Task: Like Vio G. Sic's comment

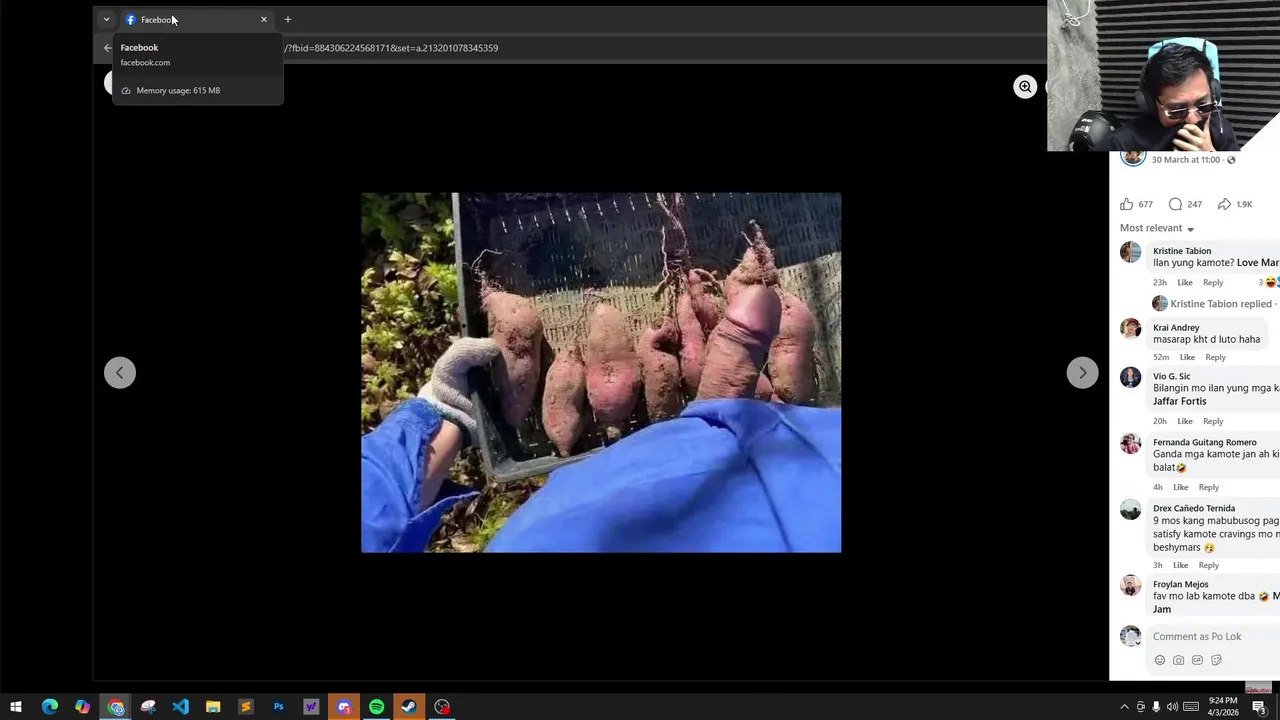Action: (x=1185, y=421)
